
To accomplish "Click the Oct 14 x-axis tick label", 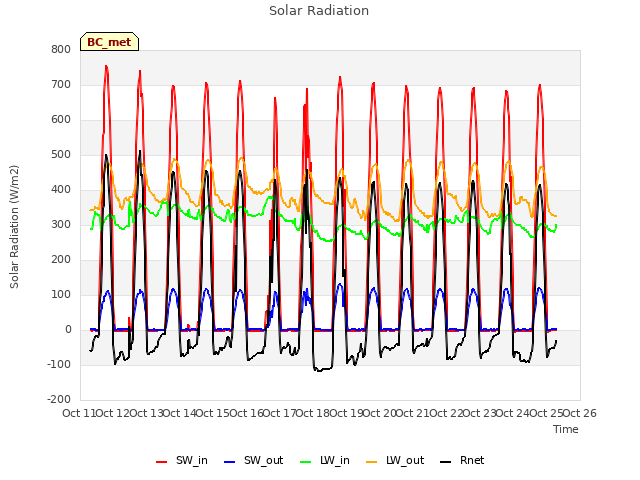I will pos(179,413).
